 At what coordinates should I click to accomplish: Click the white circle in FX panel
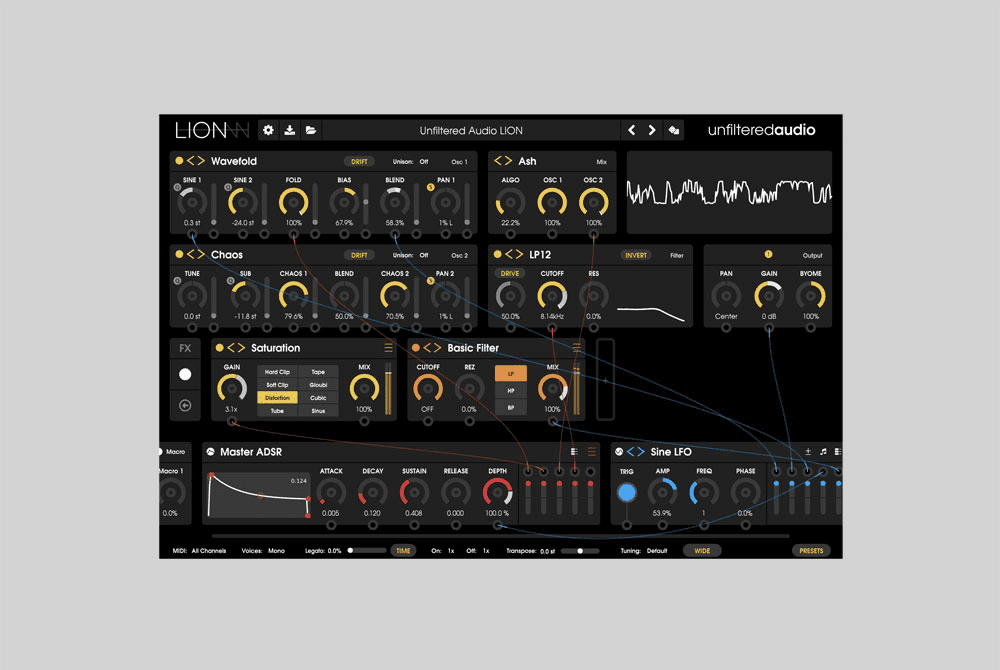tap(185, 374)
